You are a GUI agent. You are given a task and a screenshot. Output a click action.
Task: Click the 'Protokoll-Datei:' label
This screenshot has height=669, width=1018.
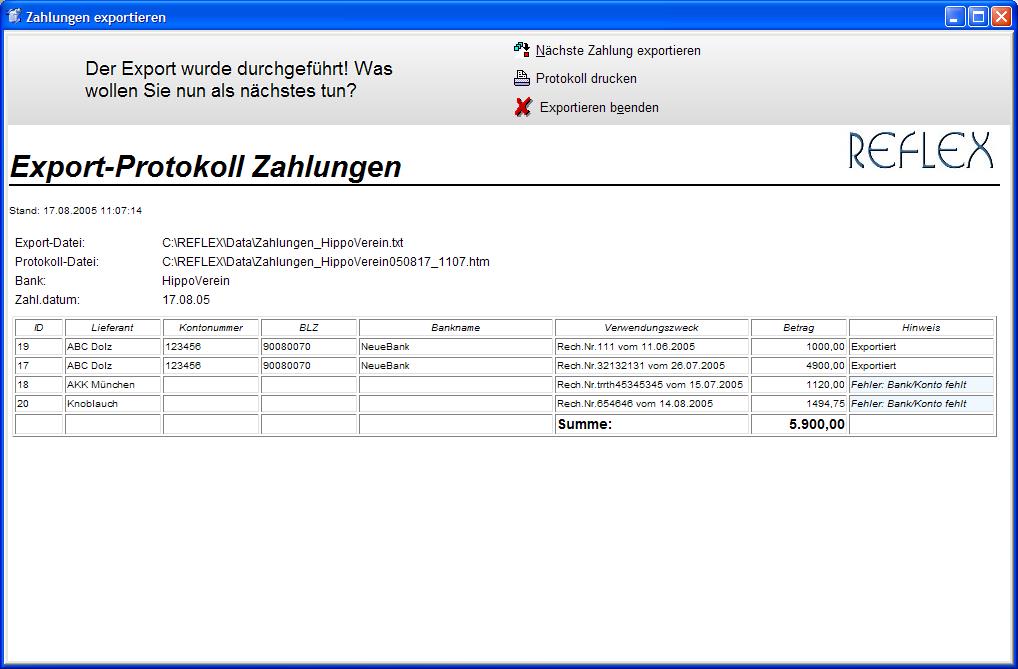[57, 262]
